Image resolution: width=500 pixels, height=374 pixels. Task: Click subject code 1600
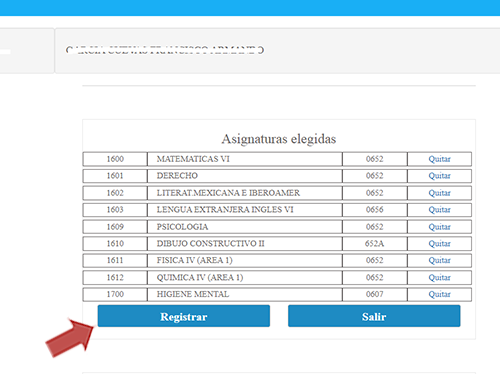[x=115, y=159]
